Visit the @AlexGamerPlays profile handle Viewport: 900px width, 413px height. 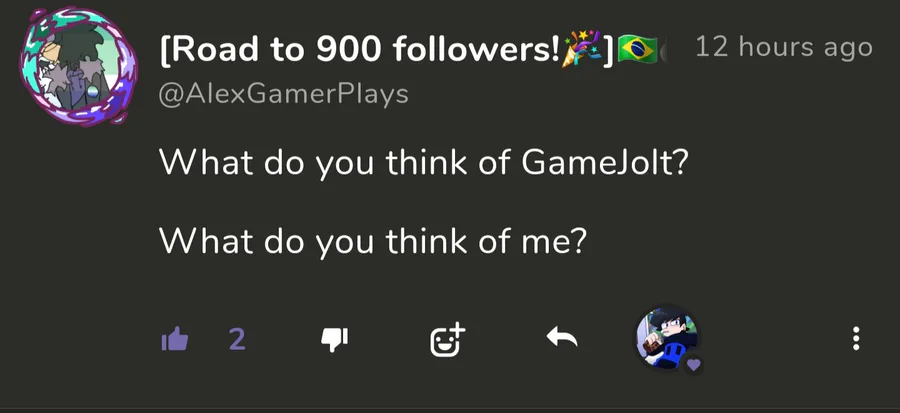coord(284,94)
